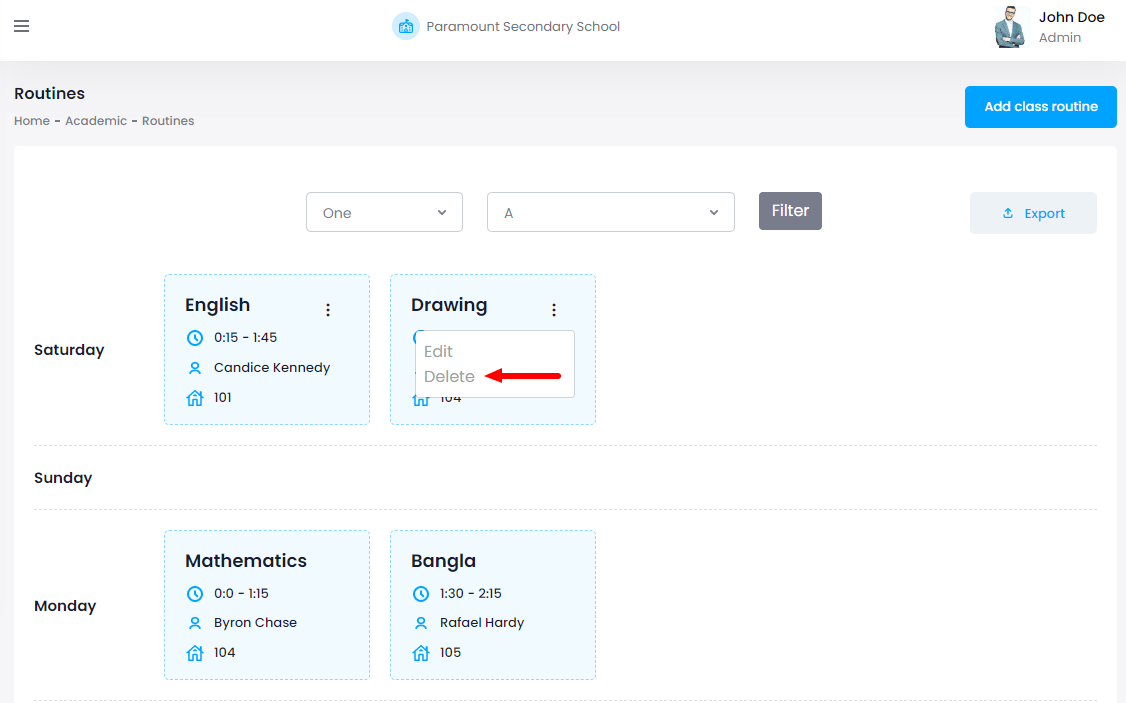Click John Doe's profile avatar
Viewport: 1126px width, 703px height.
(x=1011, y=27)
